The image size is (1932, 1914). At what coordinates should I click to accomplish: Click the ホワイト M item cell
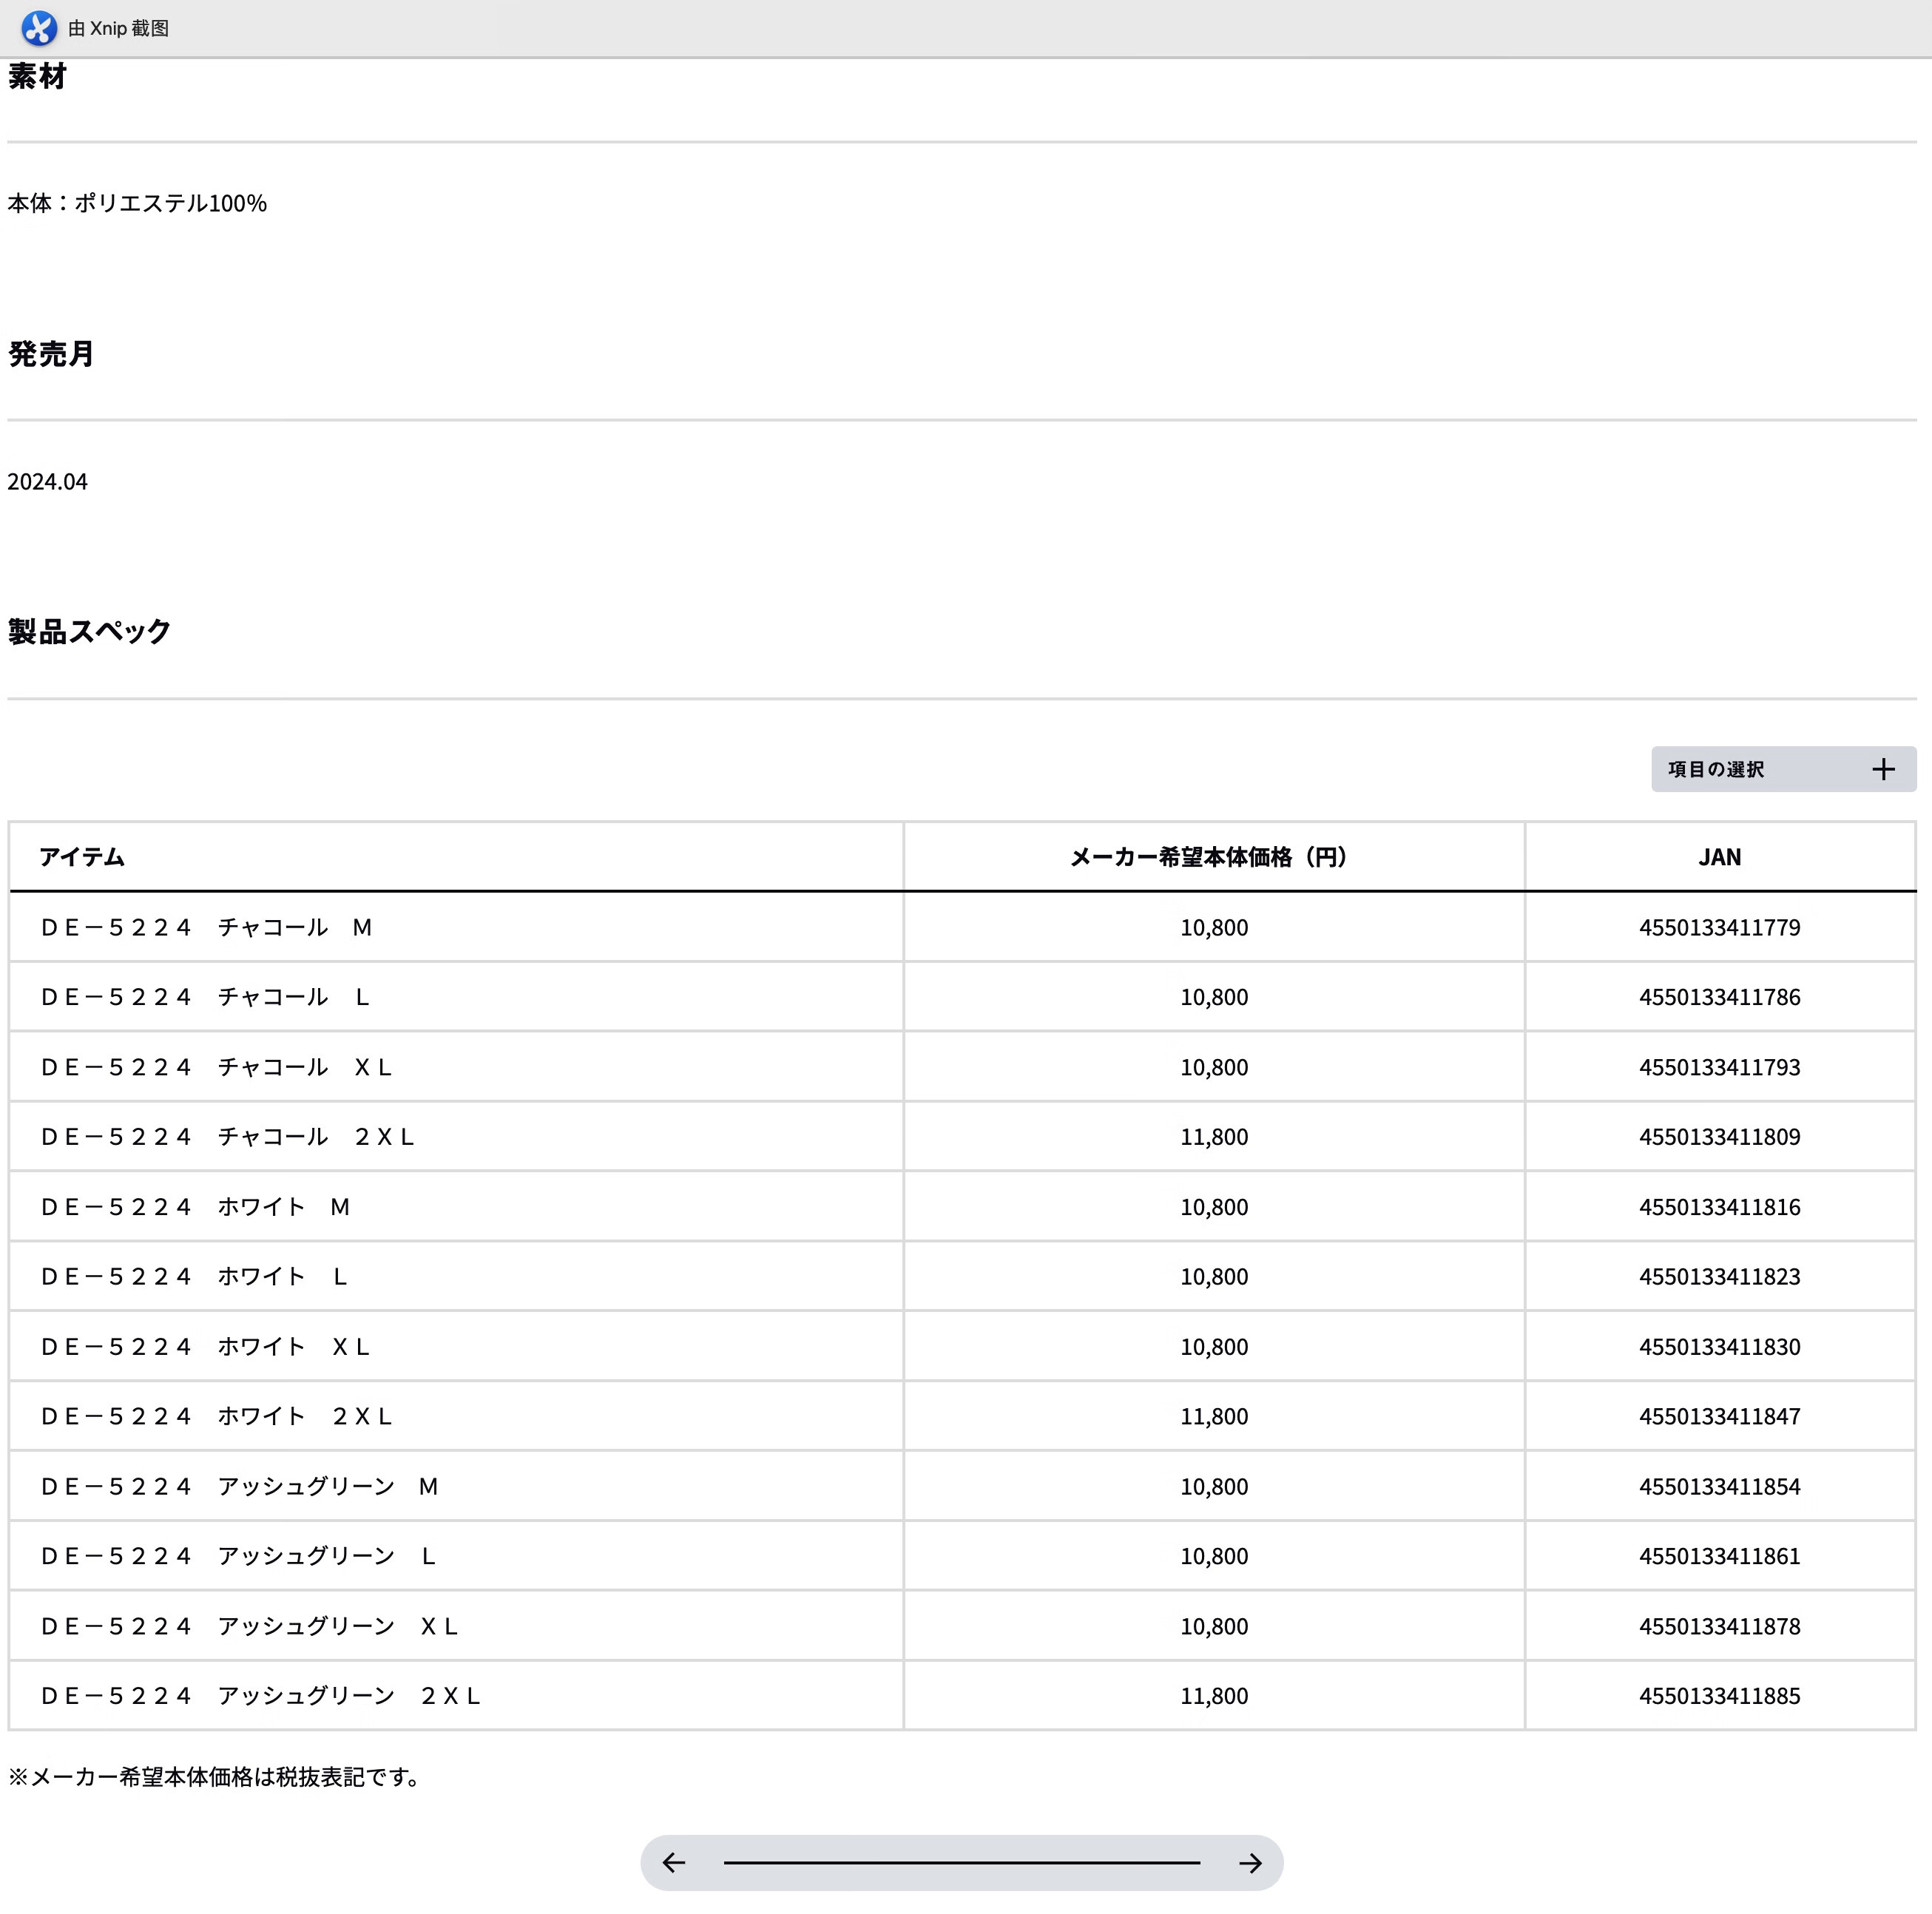pos(195,1207)
